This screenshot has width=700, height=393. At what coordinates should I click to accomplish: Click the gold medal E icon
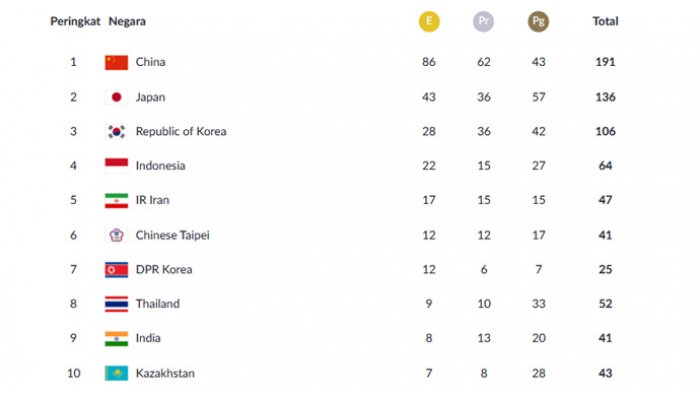(x=429, y=21)
